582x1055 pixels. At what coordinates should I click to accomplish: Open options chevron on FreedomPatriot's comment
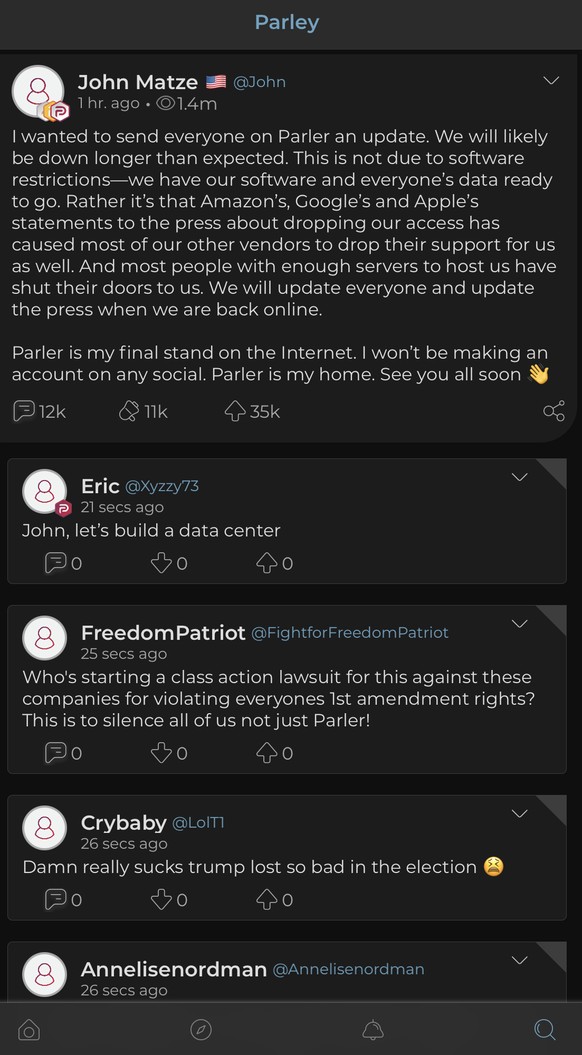[x=519, y=624]
